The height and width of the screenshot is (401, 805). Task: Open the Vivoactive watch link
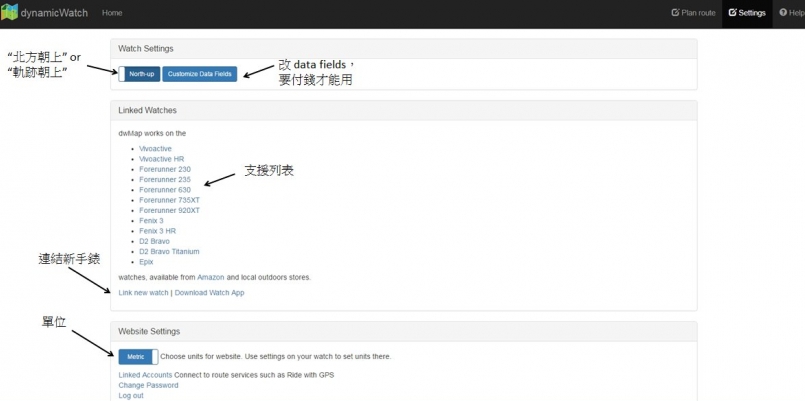click(155, 148)
